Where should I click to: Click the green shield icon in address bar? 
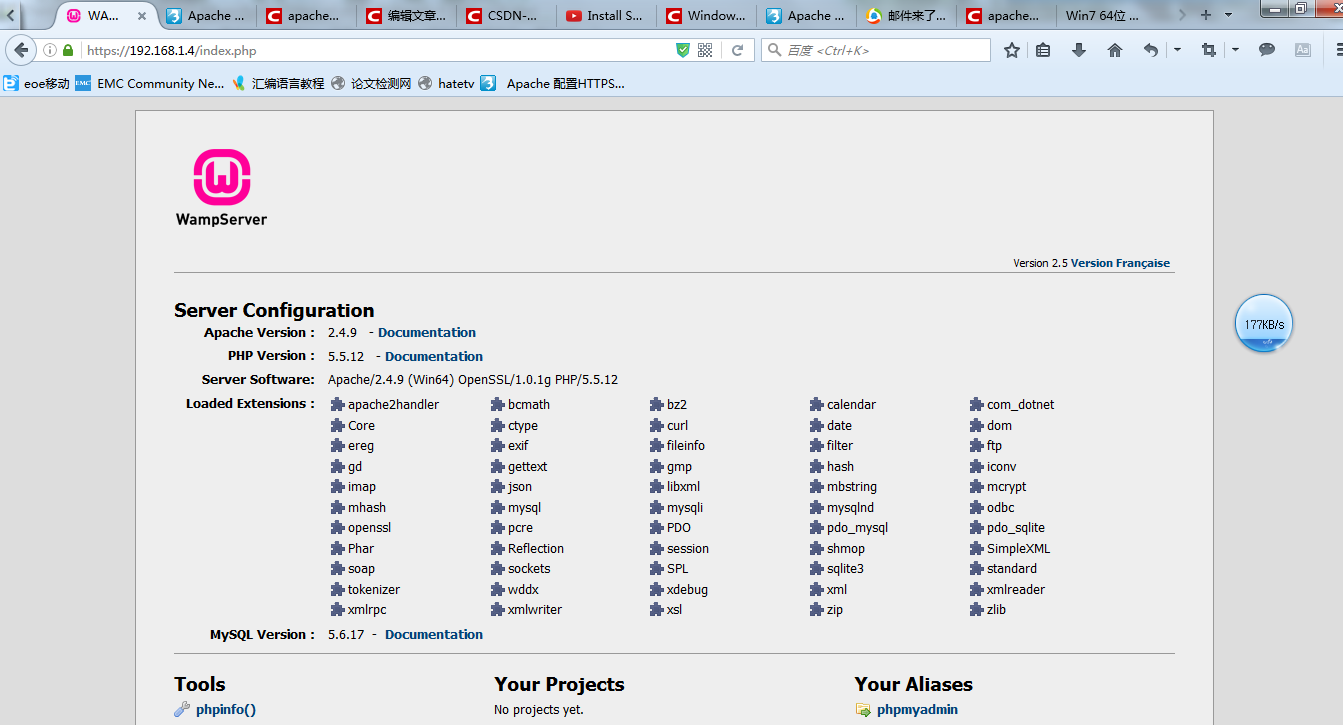pos(683,50)
